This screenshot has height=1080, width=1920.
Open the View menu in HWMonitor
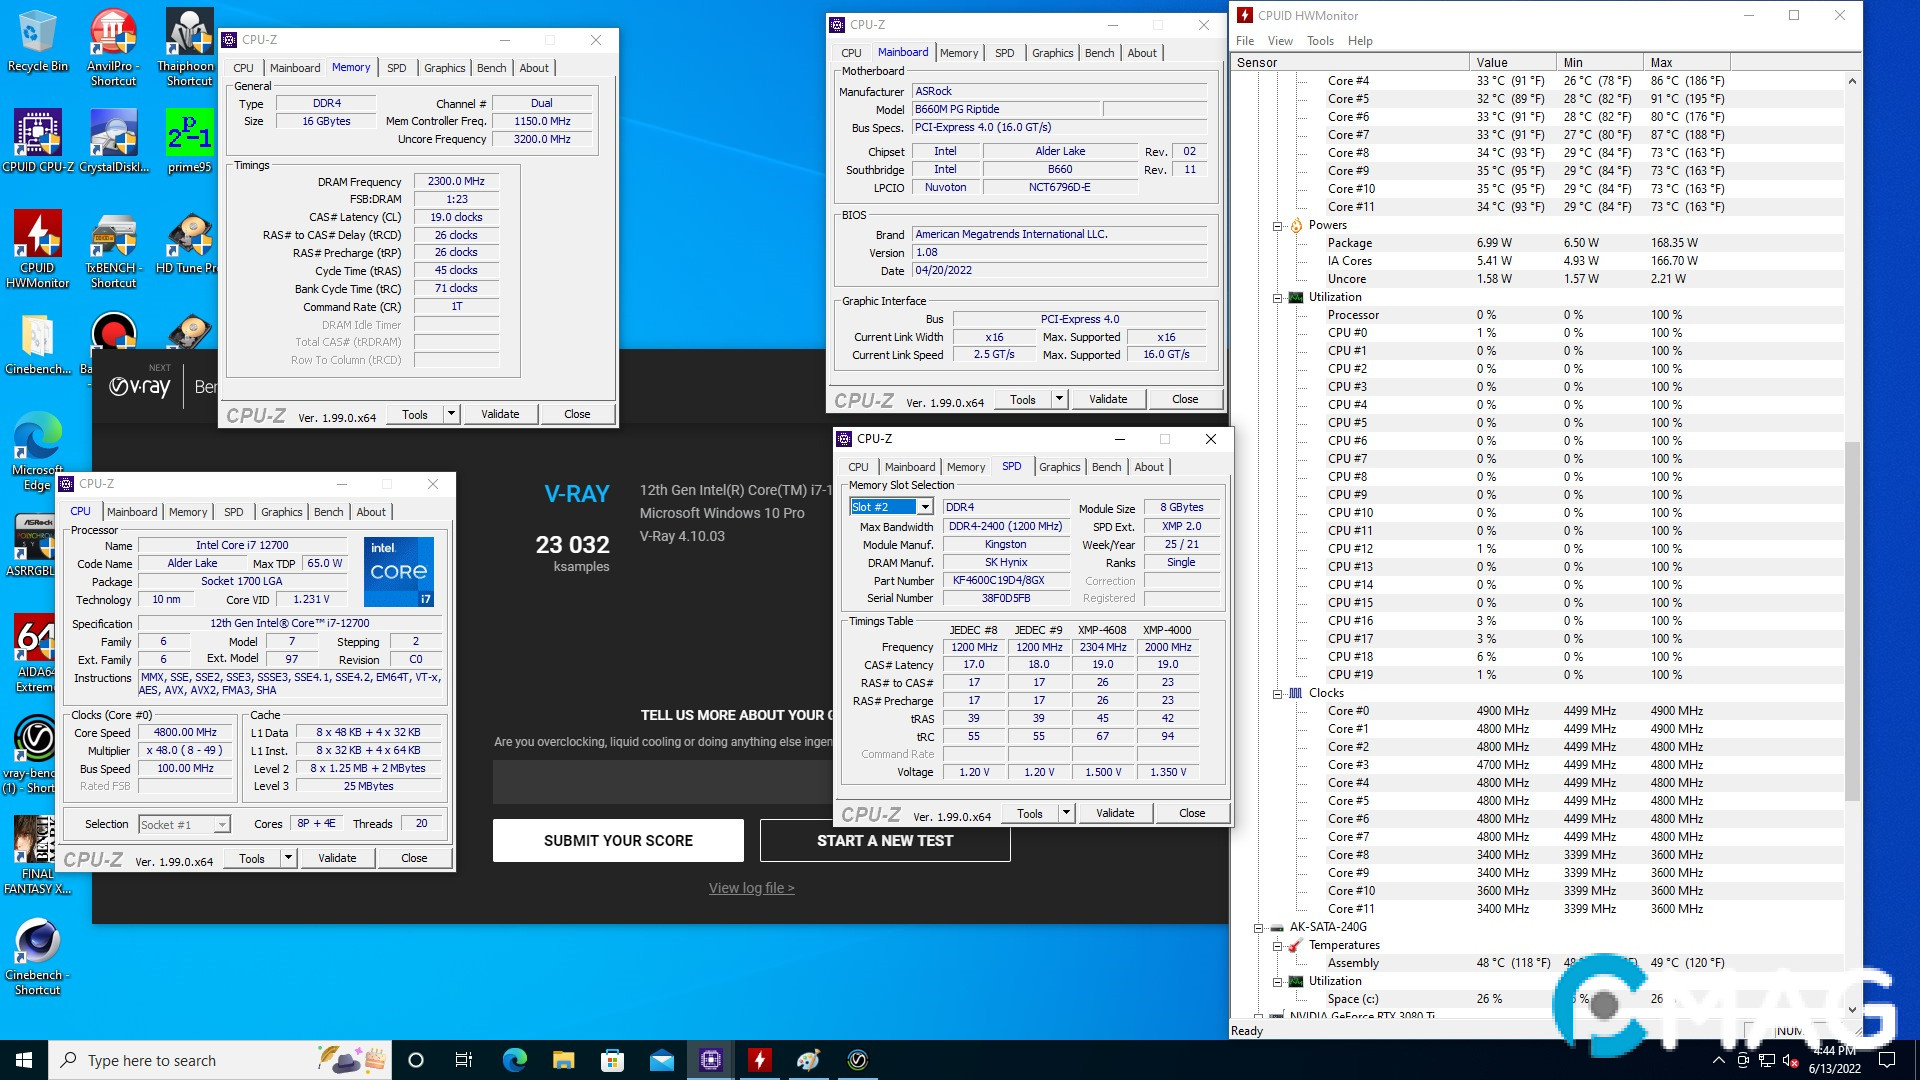[x=1279, y=41]
